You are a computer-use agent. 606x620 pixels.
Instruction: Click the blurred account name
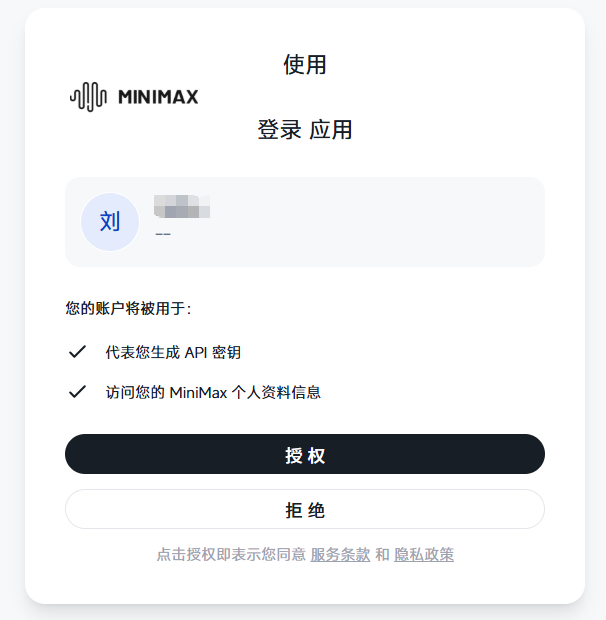pos(182,209)
